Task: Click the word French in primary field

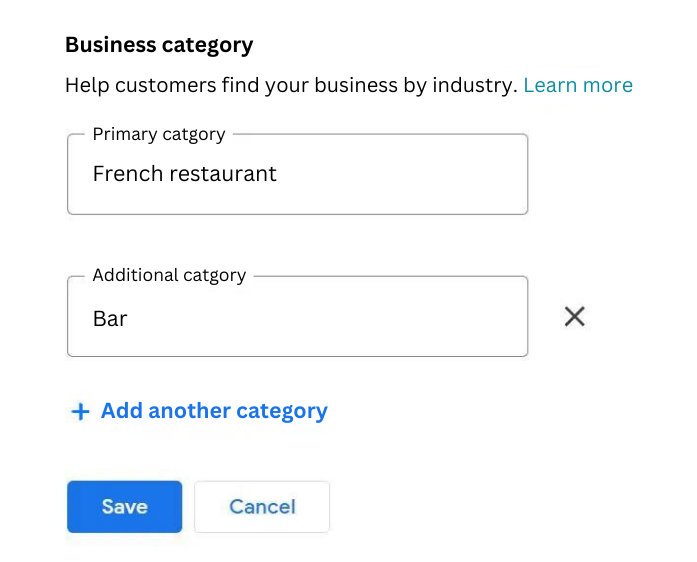Action: pos(126,174)
